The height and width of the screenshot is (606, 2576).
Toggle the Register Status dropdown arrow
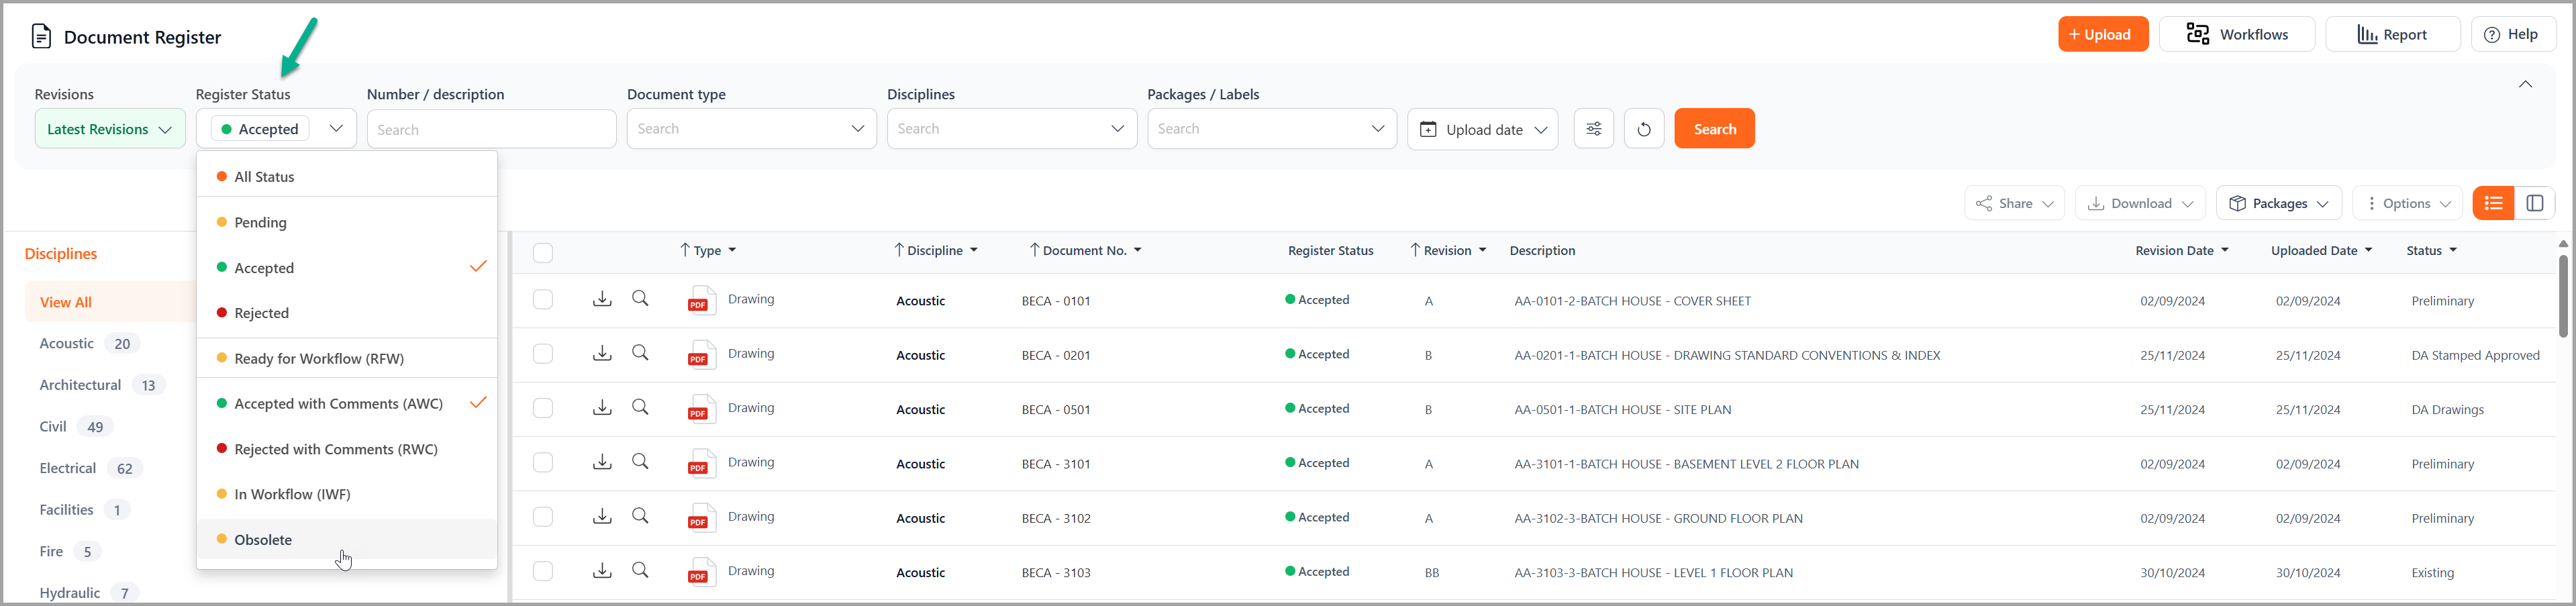[336, 128]
